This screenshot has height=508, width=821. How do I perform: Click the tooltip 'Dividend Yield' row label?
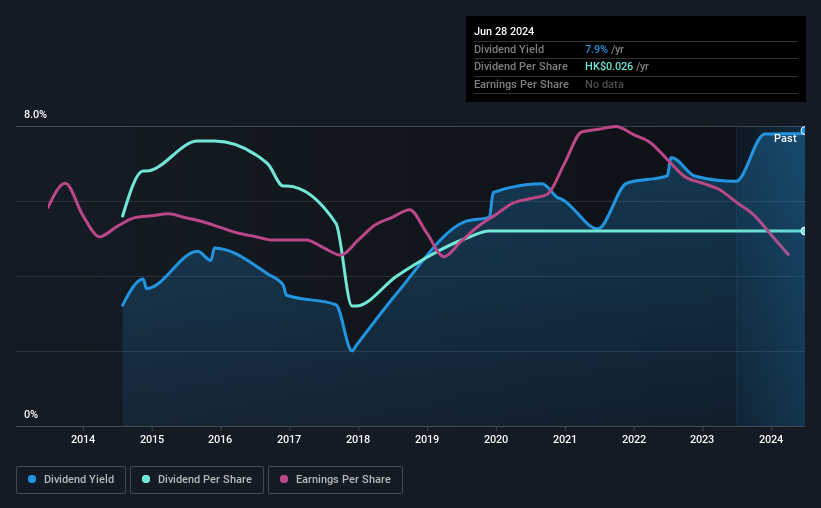click(509, 49)
